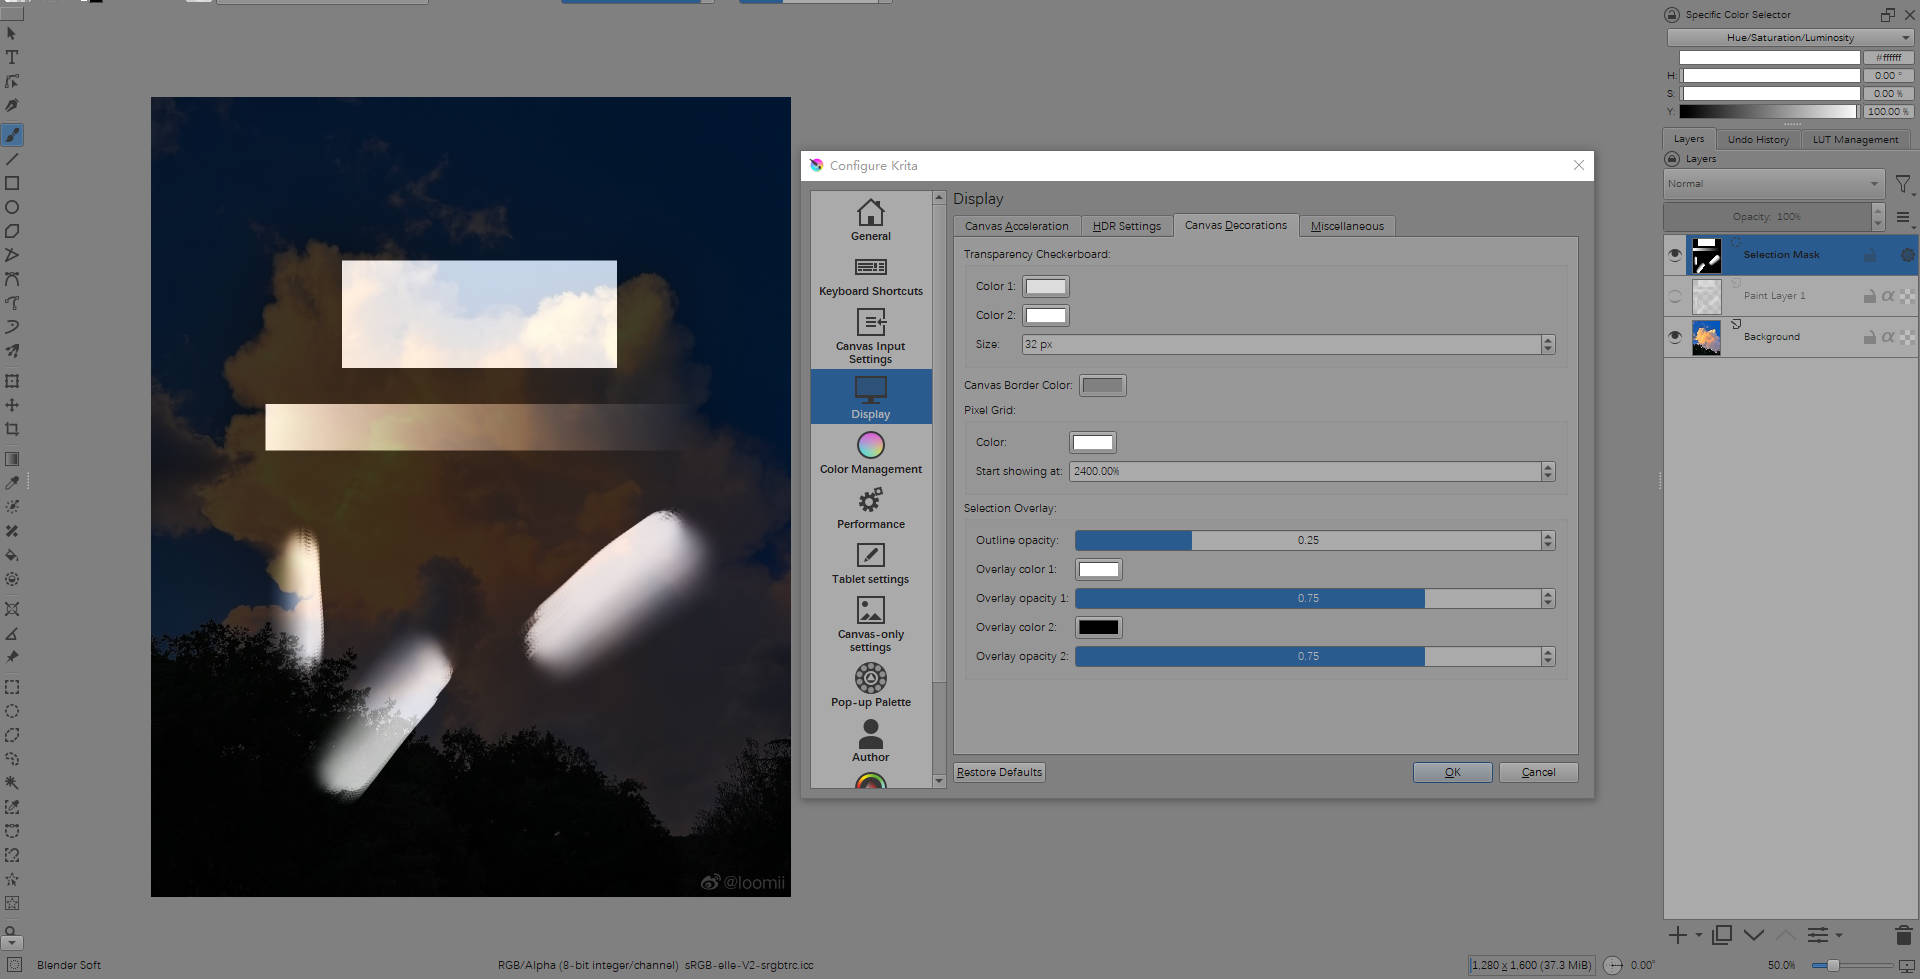1920x979 pixels.
Task: Open the Pop-up Palette settings
Action: pyautogui.click(x=870, y=686)
